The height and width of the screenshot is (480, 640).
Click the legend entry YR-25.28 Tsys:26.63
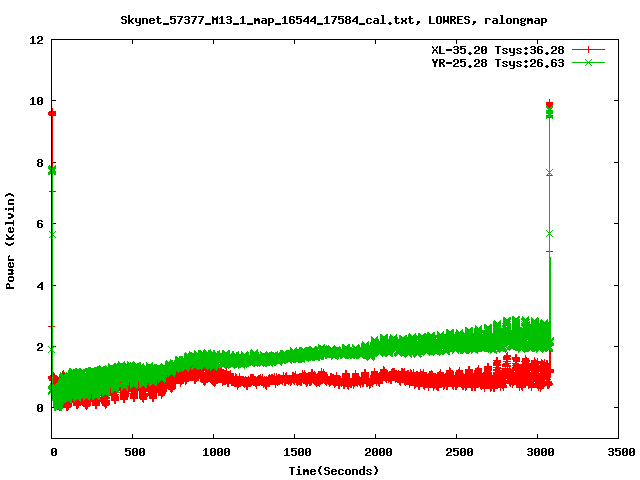(498, 63)
